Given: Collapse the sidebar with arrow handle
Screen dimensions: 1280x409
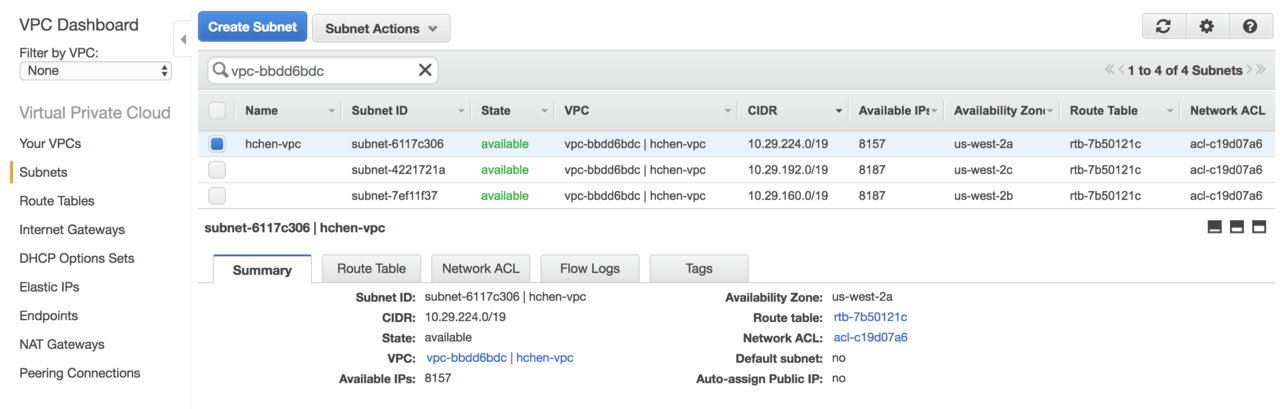Looking at the screenshot, I should click(183, 40).
